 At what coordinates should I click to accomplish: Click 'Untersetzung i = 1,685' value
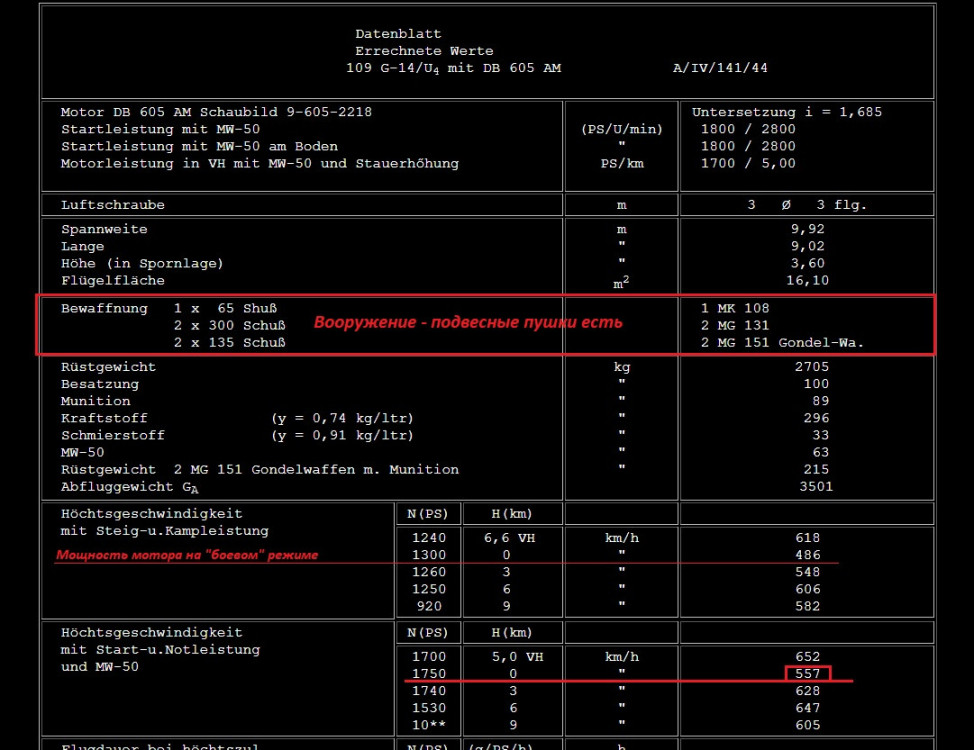(x=787, y=112)
